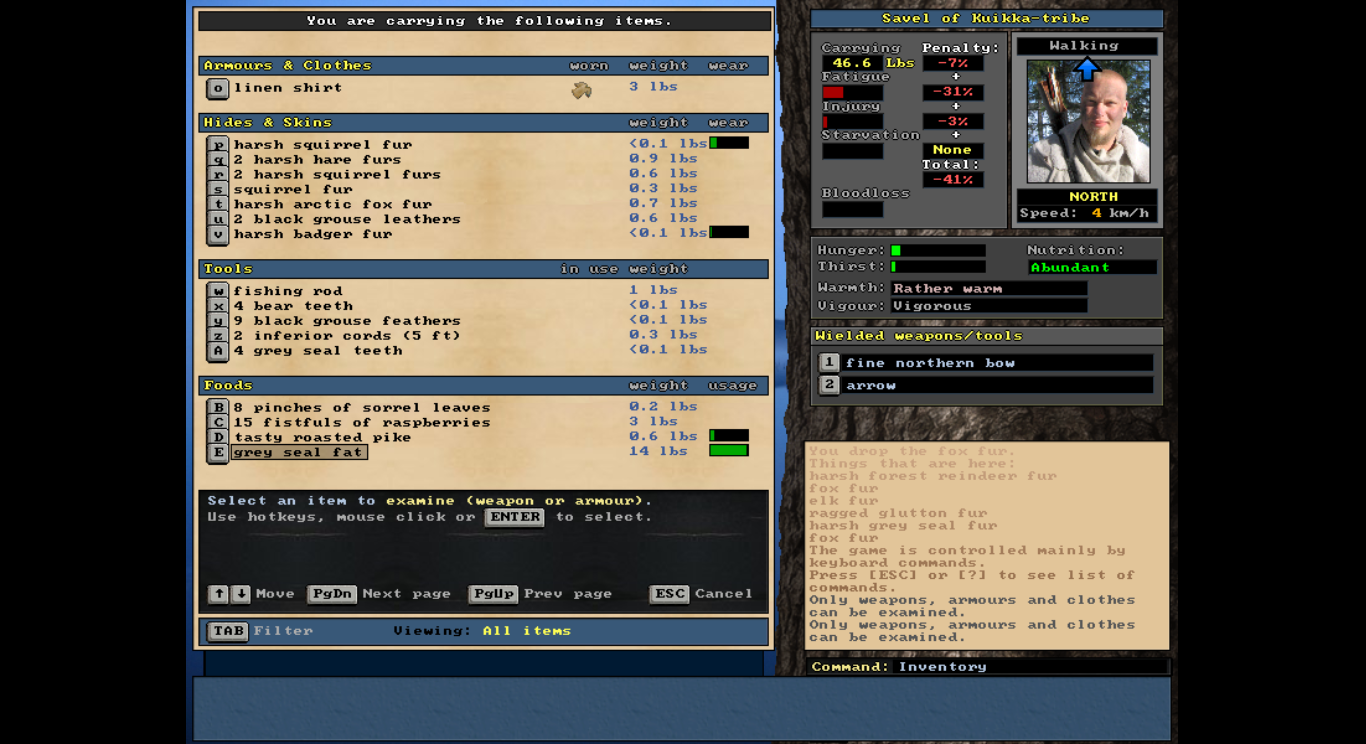This screenshot has width=1366, height=744.
Task: Select the Tools section header
Action: pyautogui.click(x=484, y=268)
